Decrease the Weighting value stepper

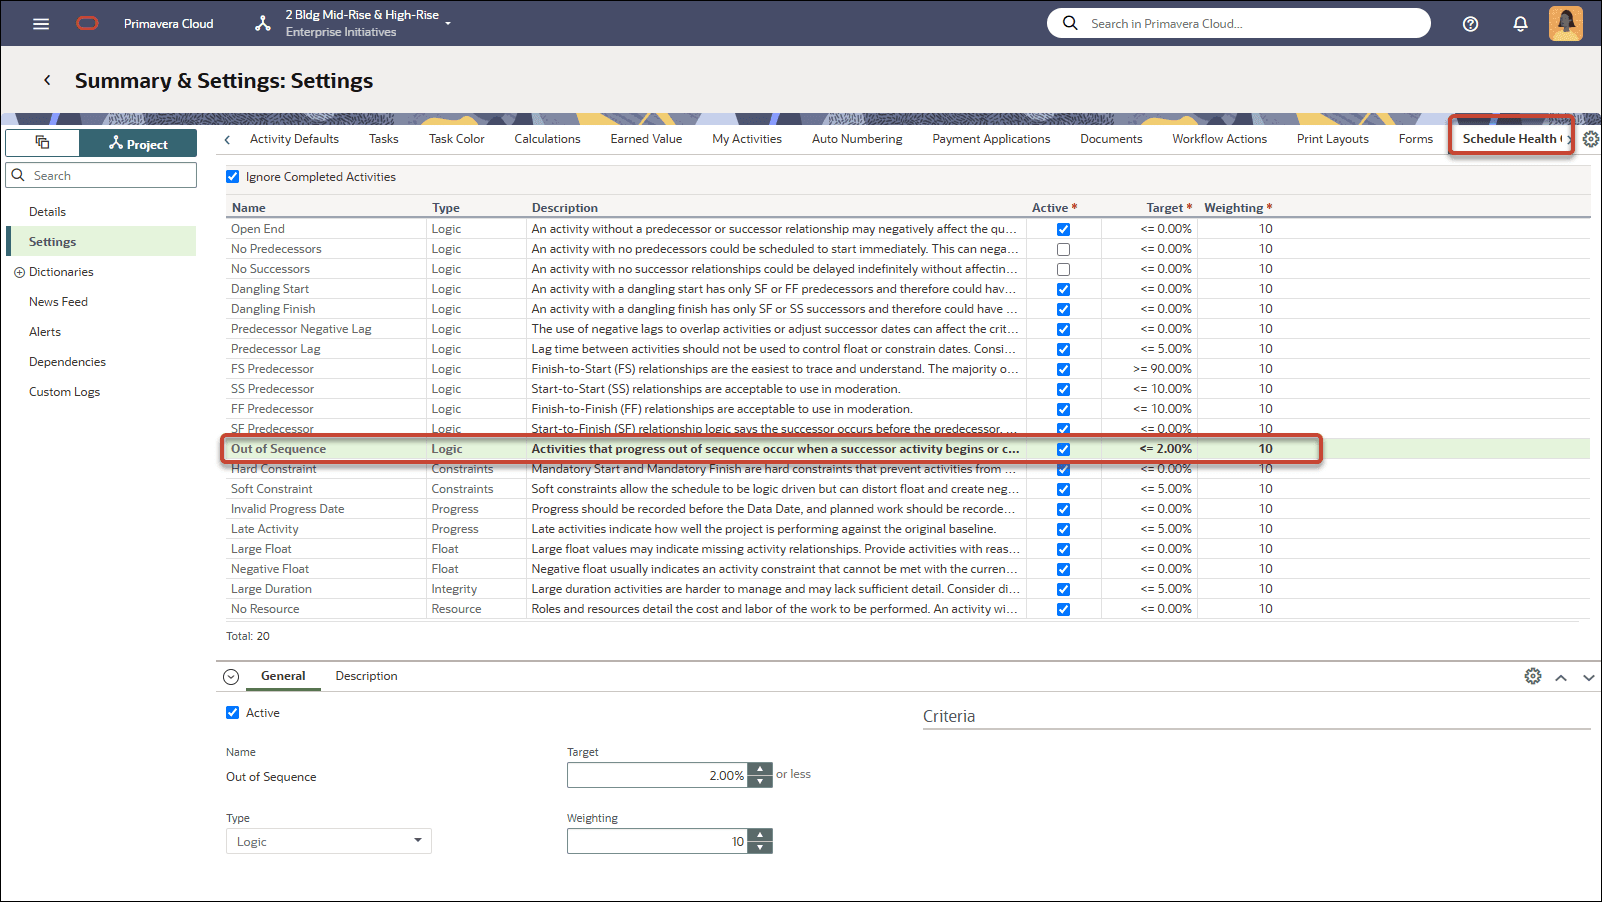coord(760,847)
